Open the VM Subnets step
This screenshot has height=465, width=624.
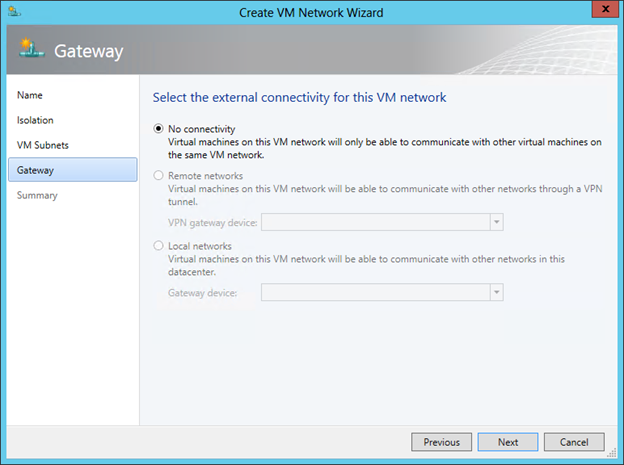pos(43,145)
